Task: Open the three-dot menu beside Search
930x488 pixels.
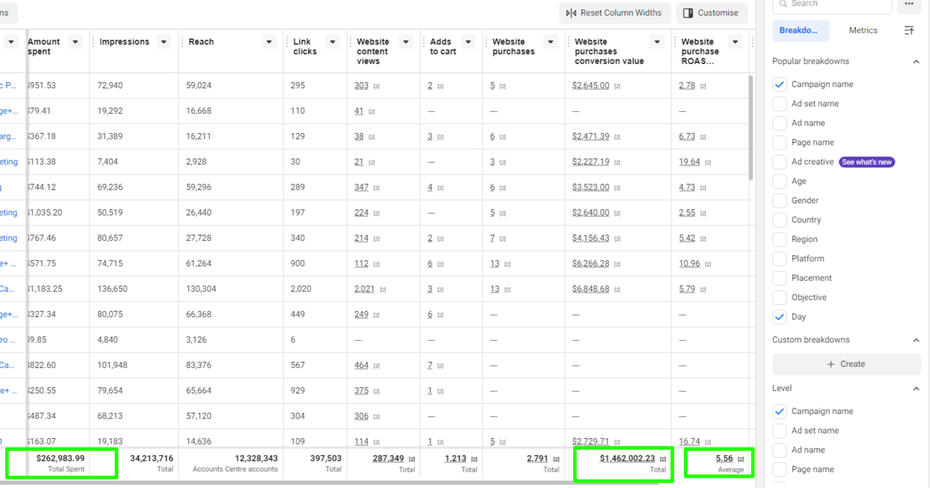Action: [908, 4]
